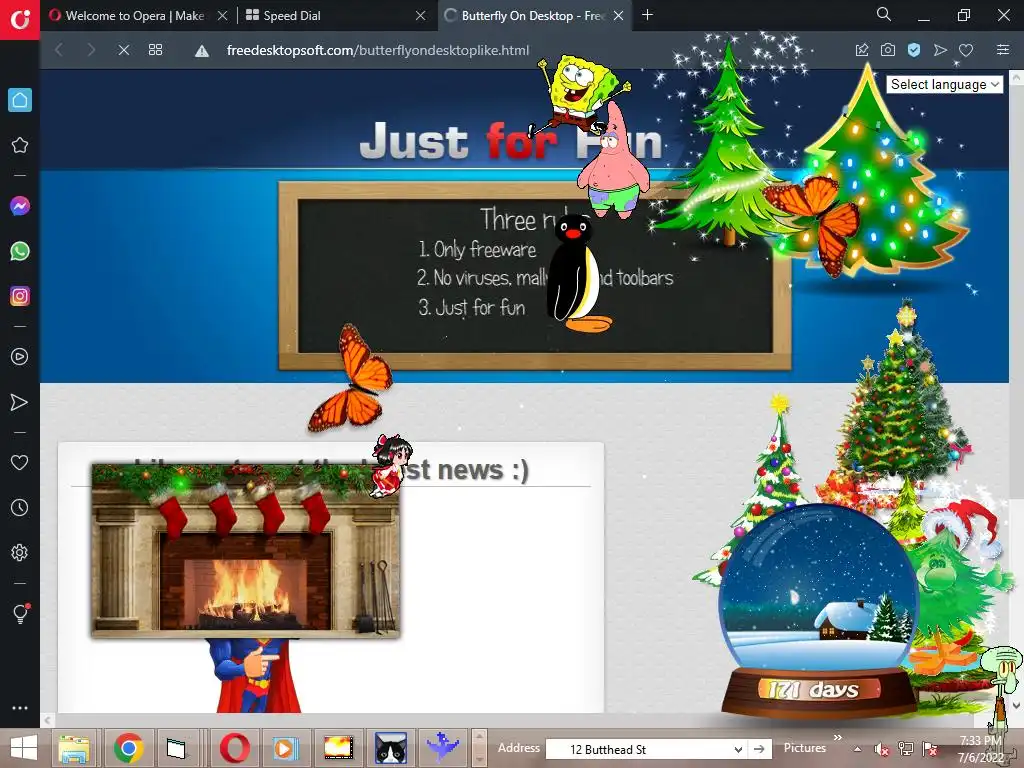Close the Speed Dial tab
This screenshot has height=768, width=1024.
(421, 15)
